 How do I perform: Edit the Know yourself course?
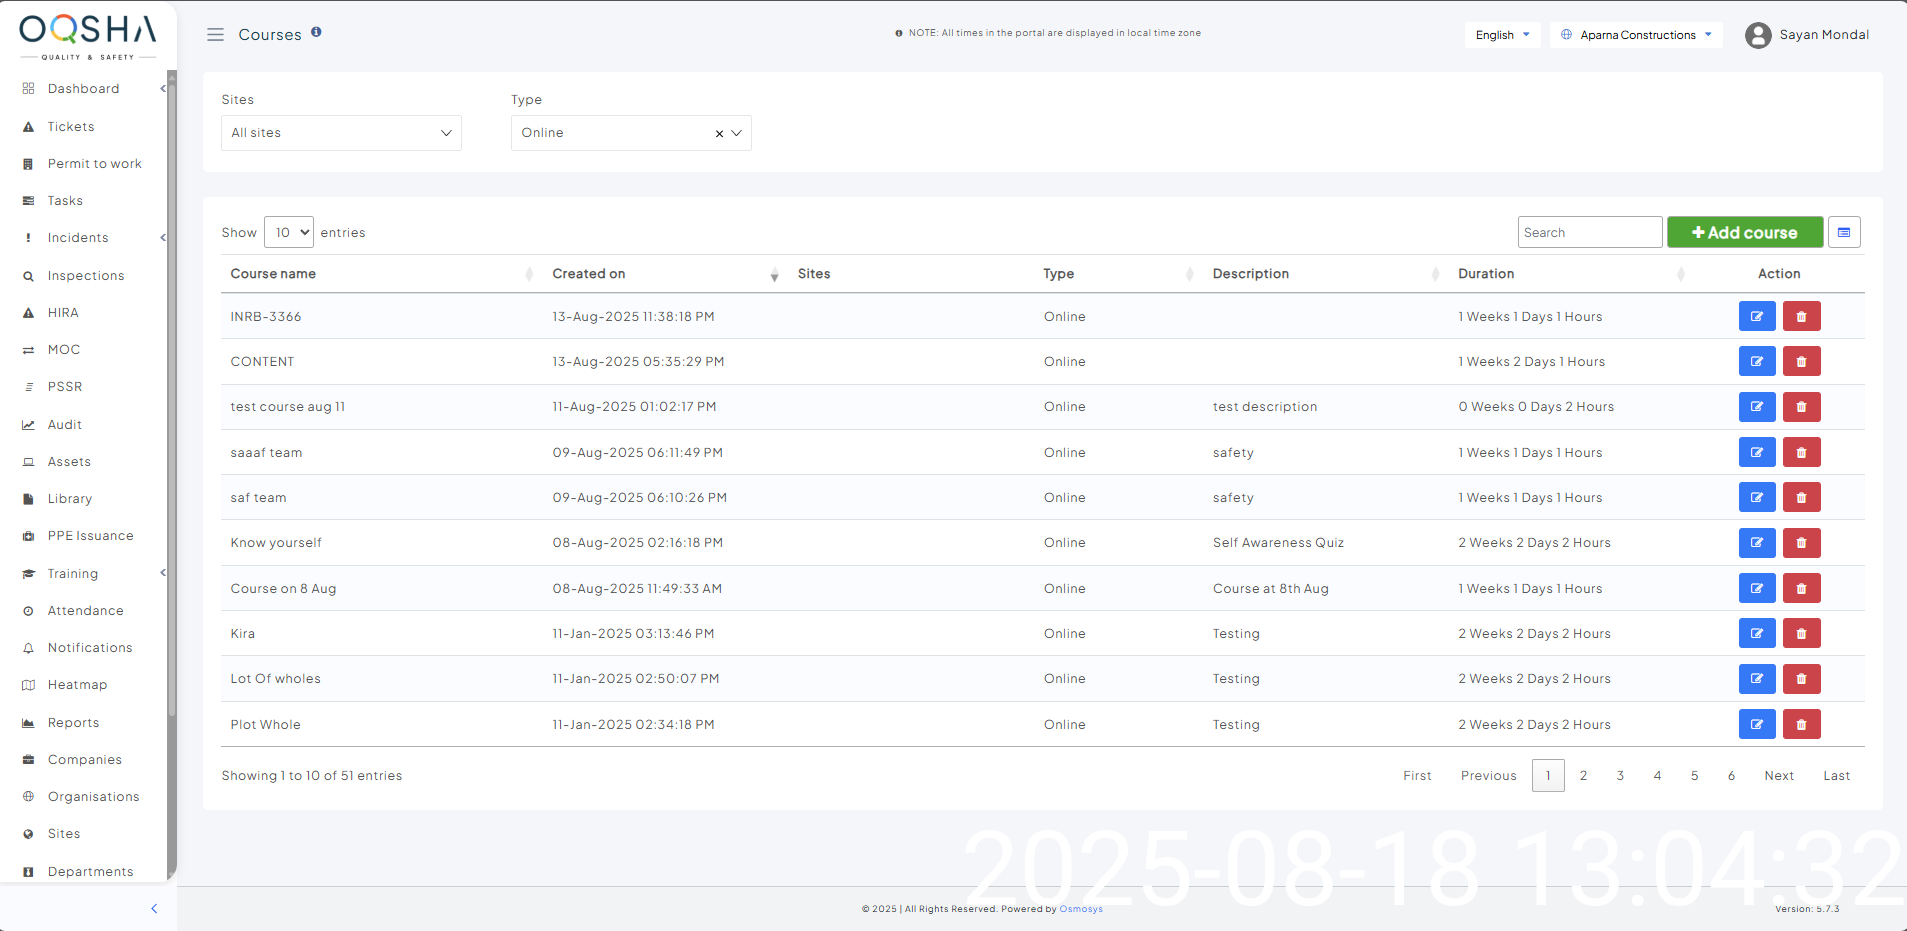1756,543
